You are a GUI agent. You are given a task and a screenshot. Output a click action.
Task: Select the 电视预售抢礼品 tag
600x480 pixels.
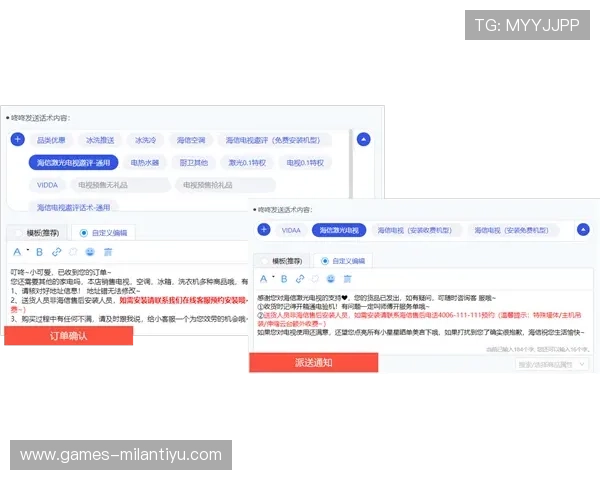(x=225, y=185)
